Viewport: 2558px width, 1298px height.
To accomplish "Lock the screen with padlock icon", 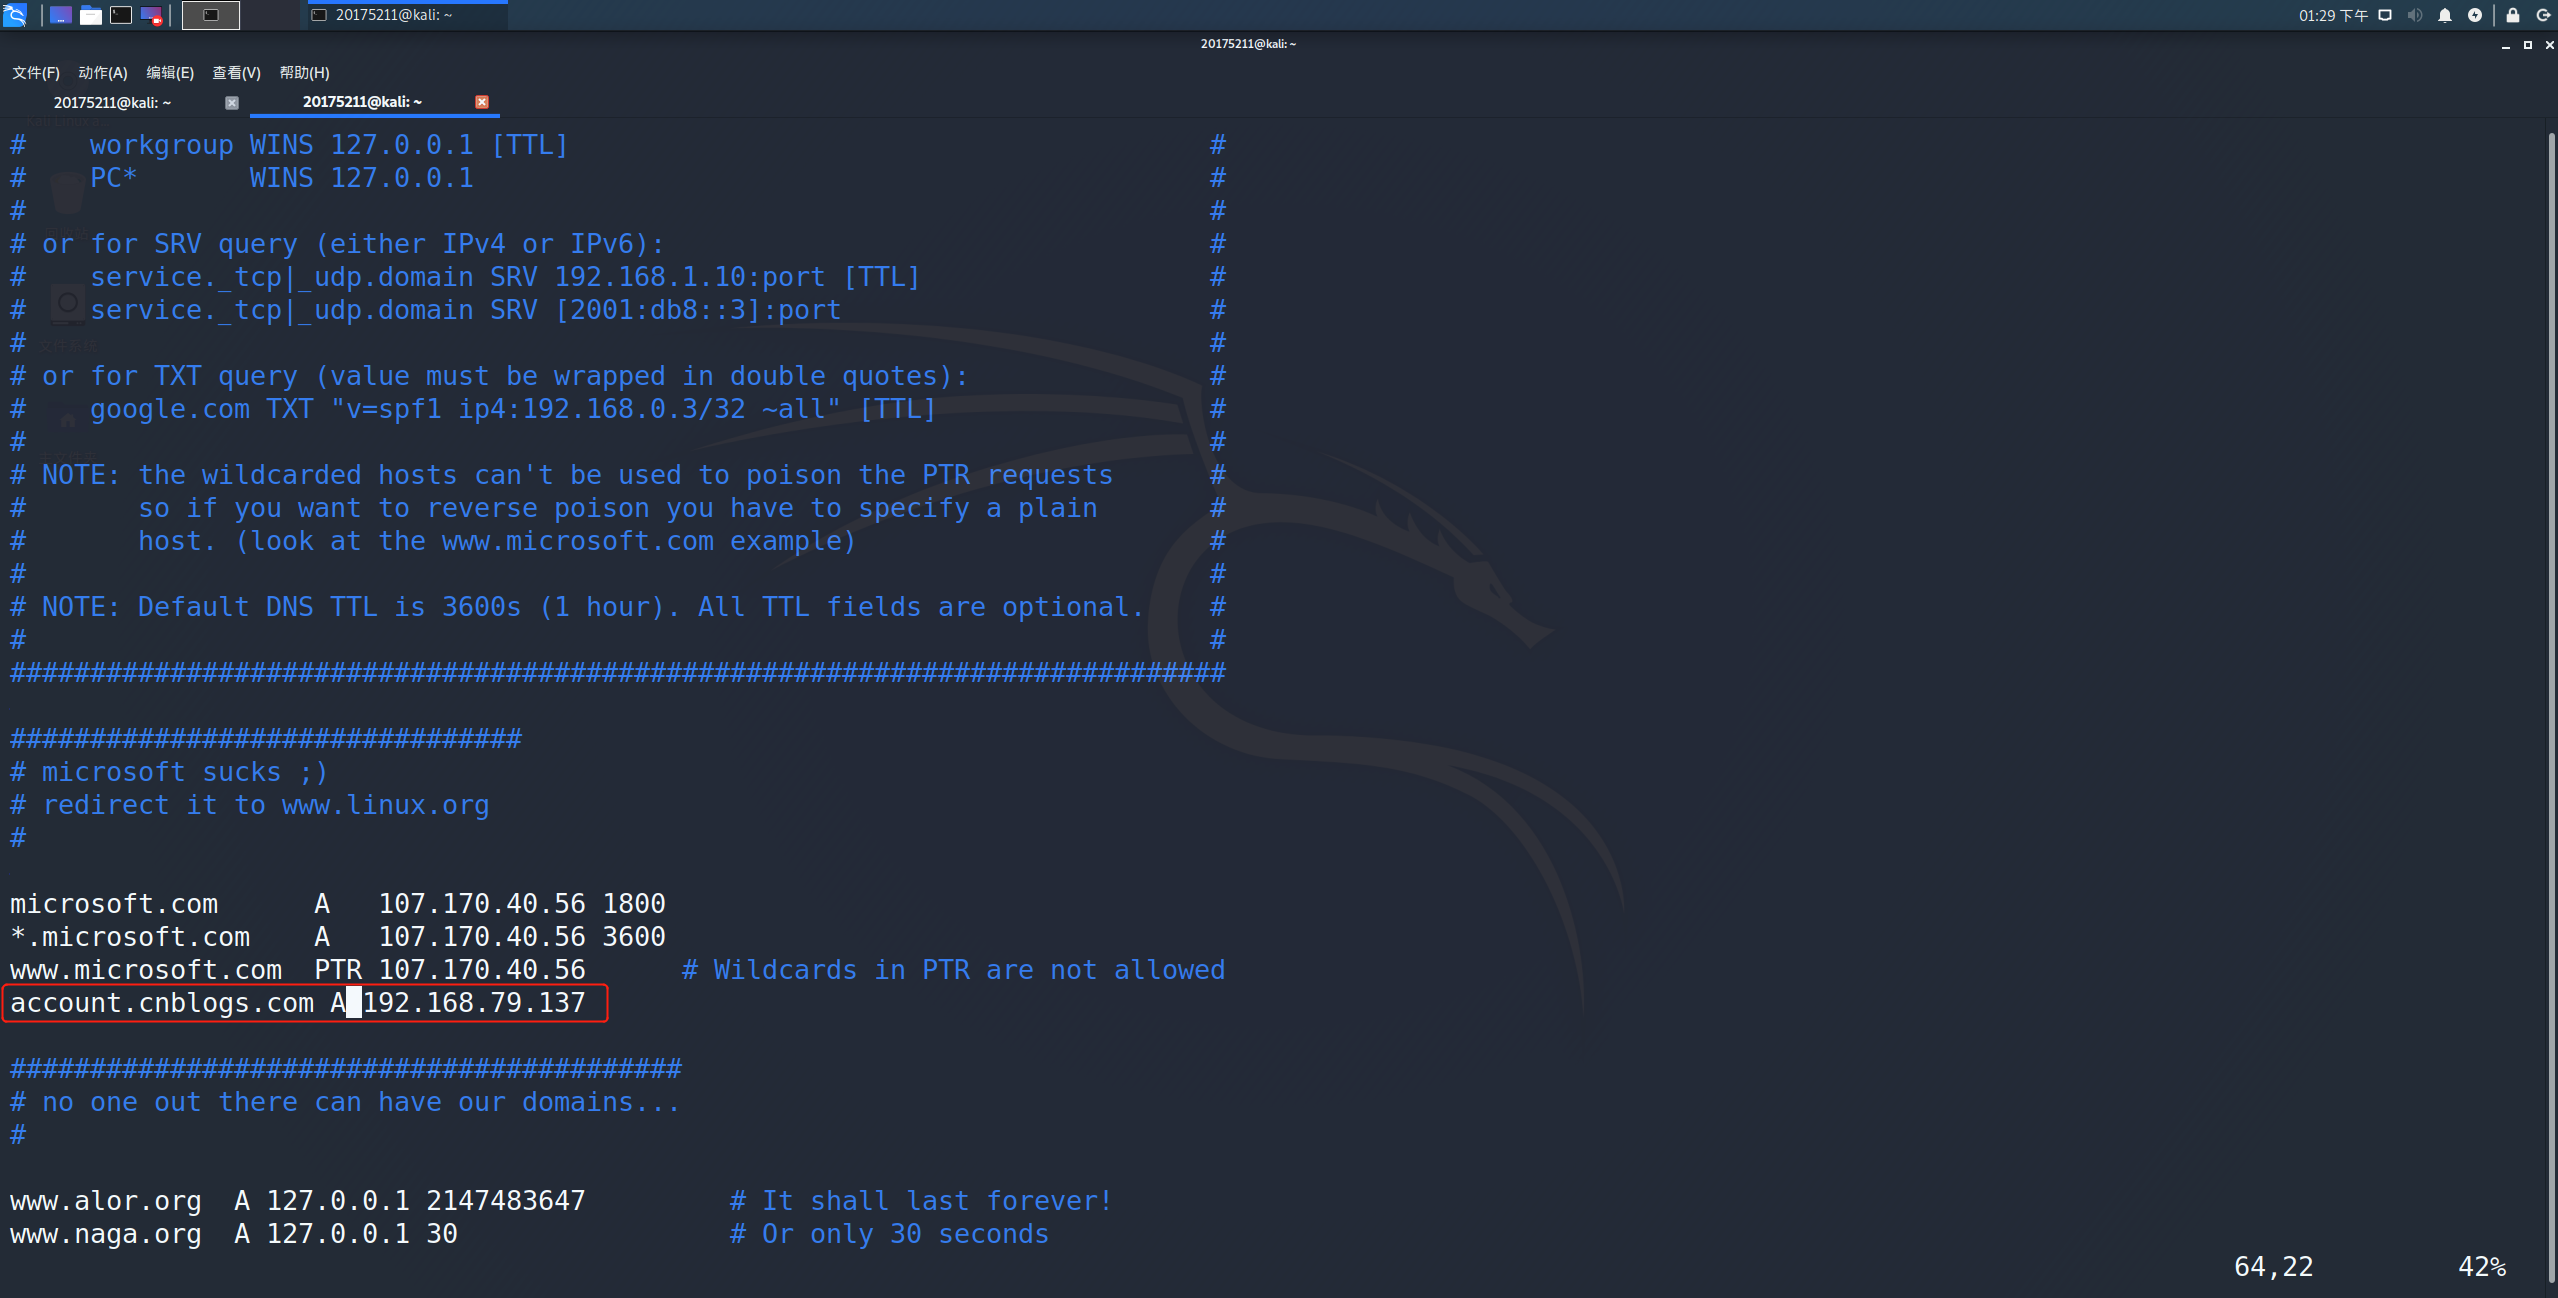I will [2511, 15].
